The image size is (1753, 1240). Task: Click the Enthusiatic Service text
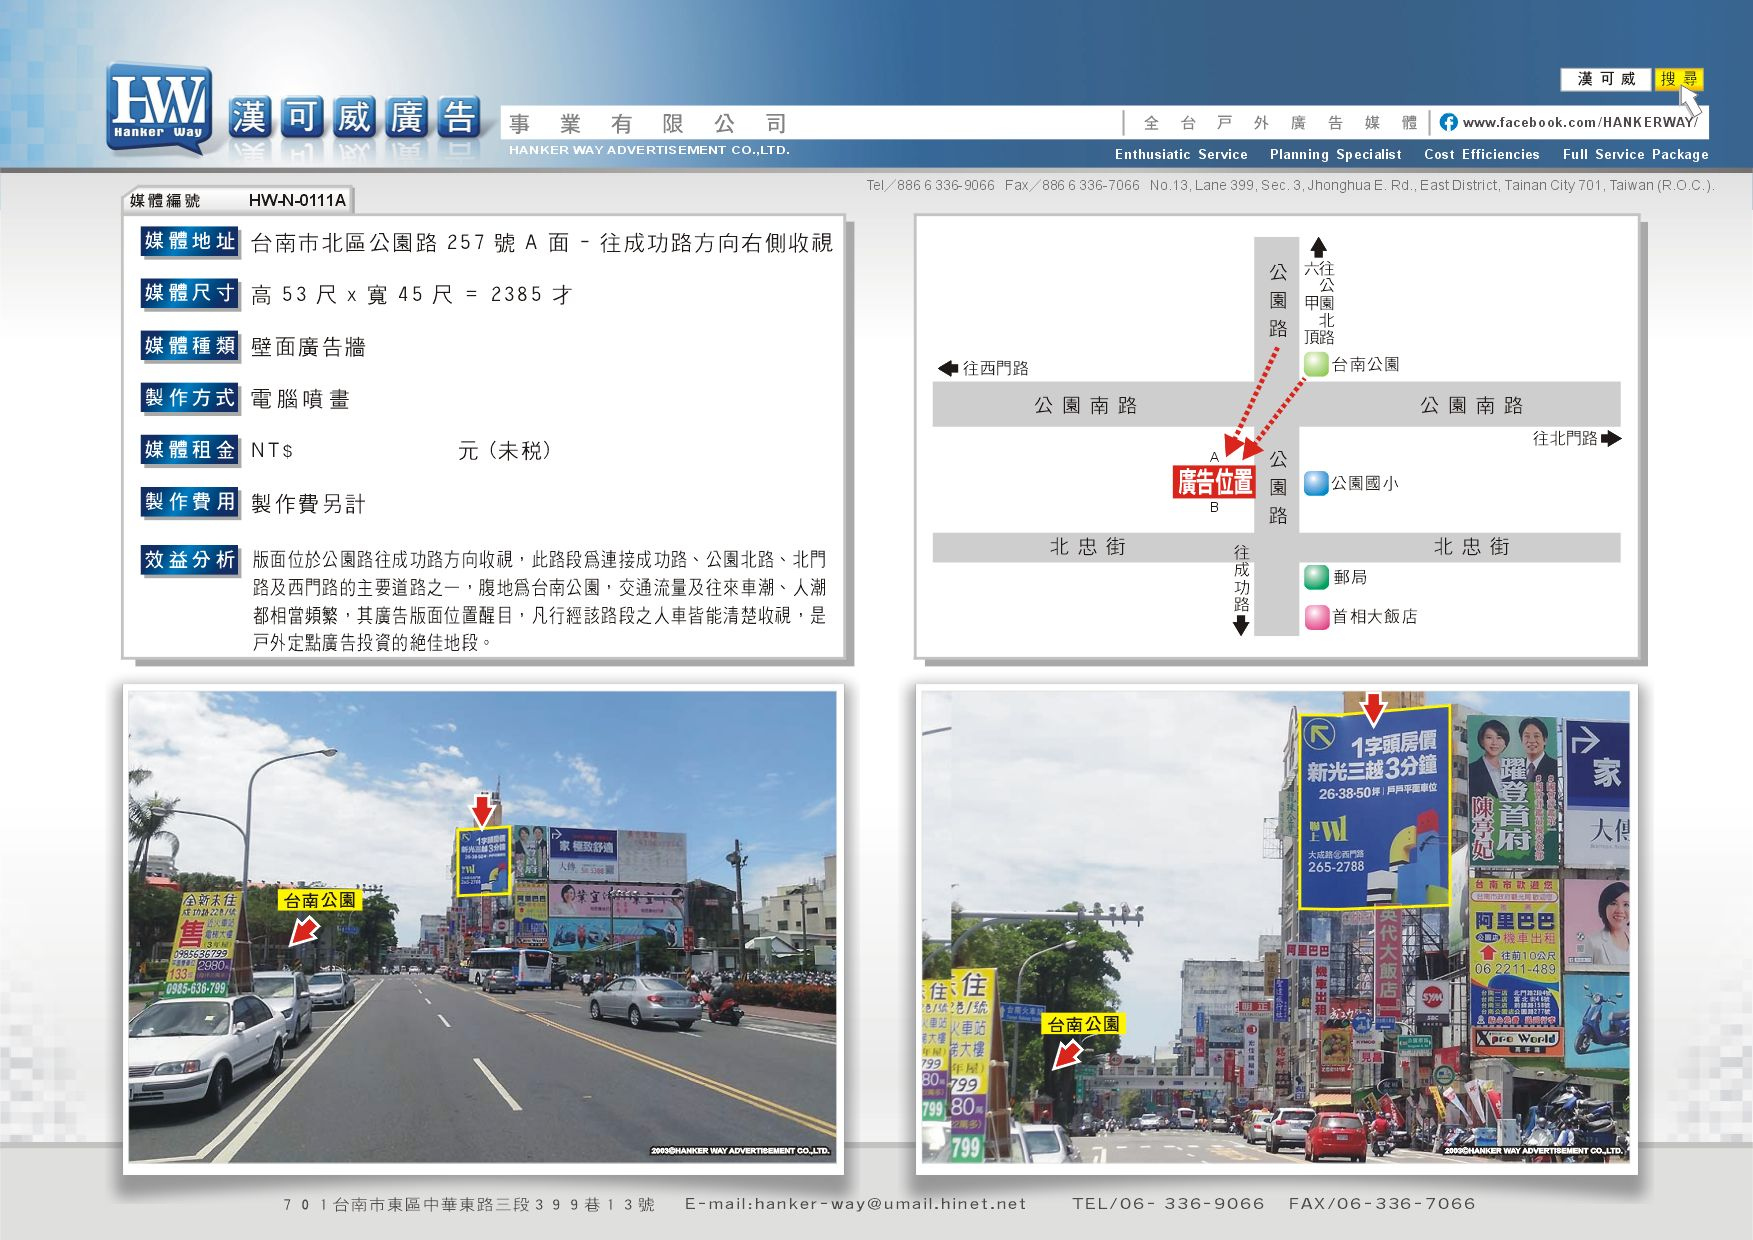click(x=1181, y=154)
